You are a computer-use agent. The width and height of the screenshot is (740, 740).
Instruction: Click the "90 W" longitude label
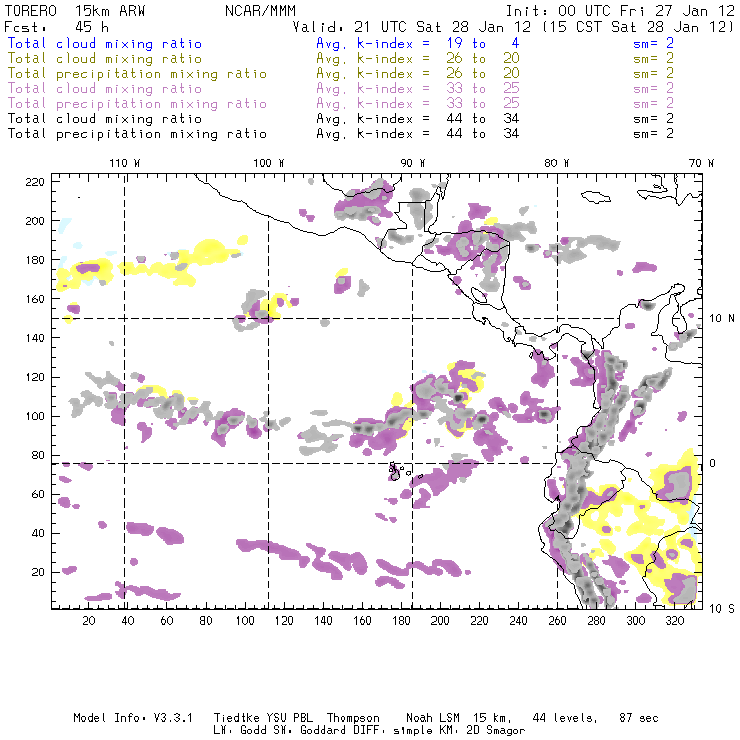(x=413, y=163)
